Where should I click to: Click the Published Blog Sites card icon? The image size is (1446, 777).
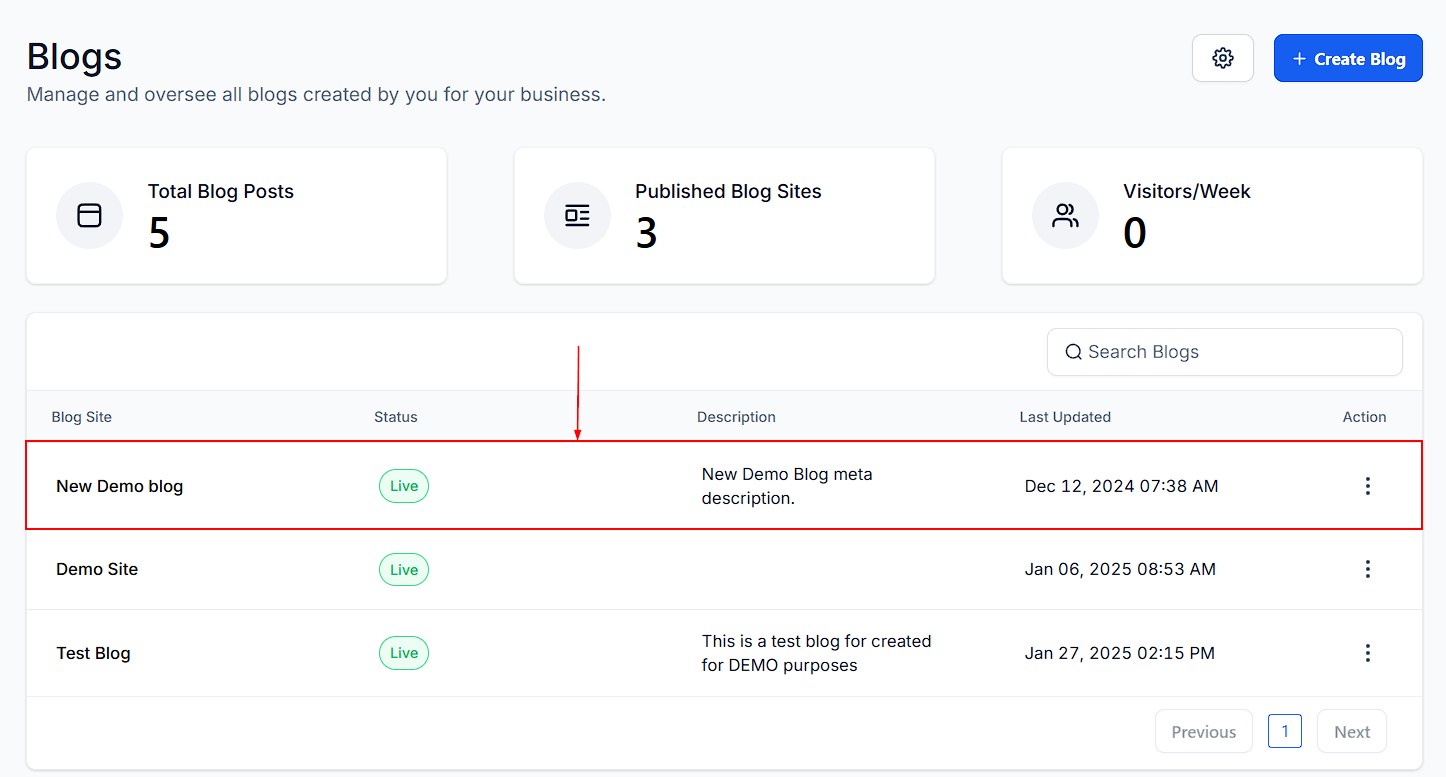click(577, 215)
